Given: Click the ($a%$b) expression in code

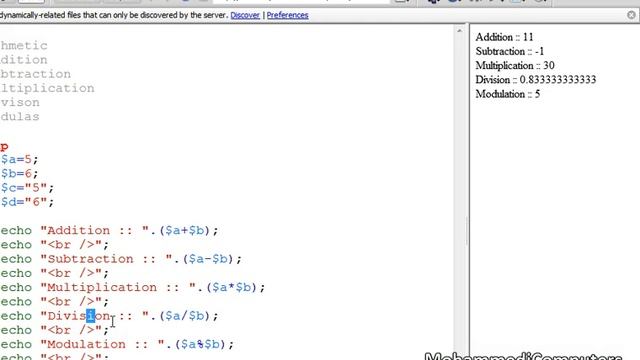Looking at the screenshot, I should coord(200,344).
